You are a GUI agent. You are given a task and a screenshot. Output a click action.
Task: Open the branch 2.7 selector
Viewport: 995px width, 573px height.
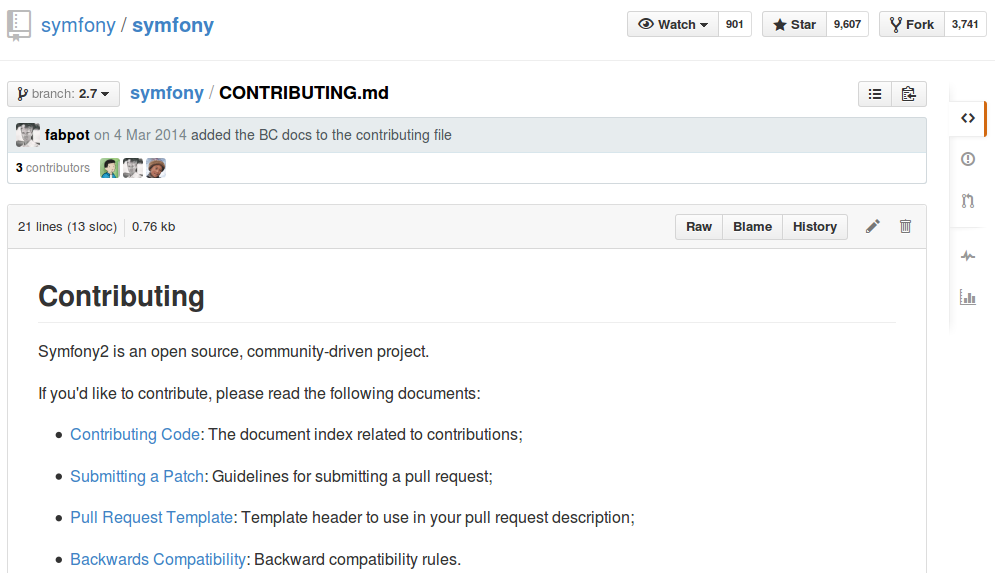click(63, 94)
